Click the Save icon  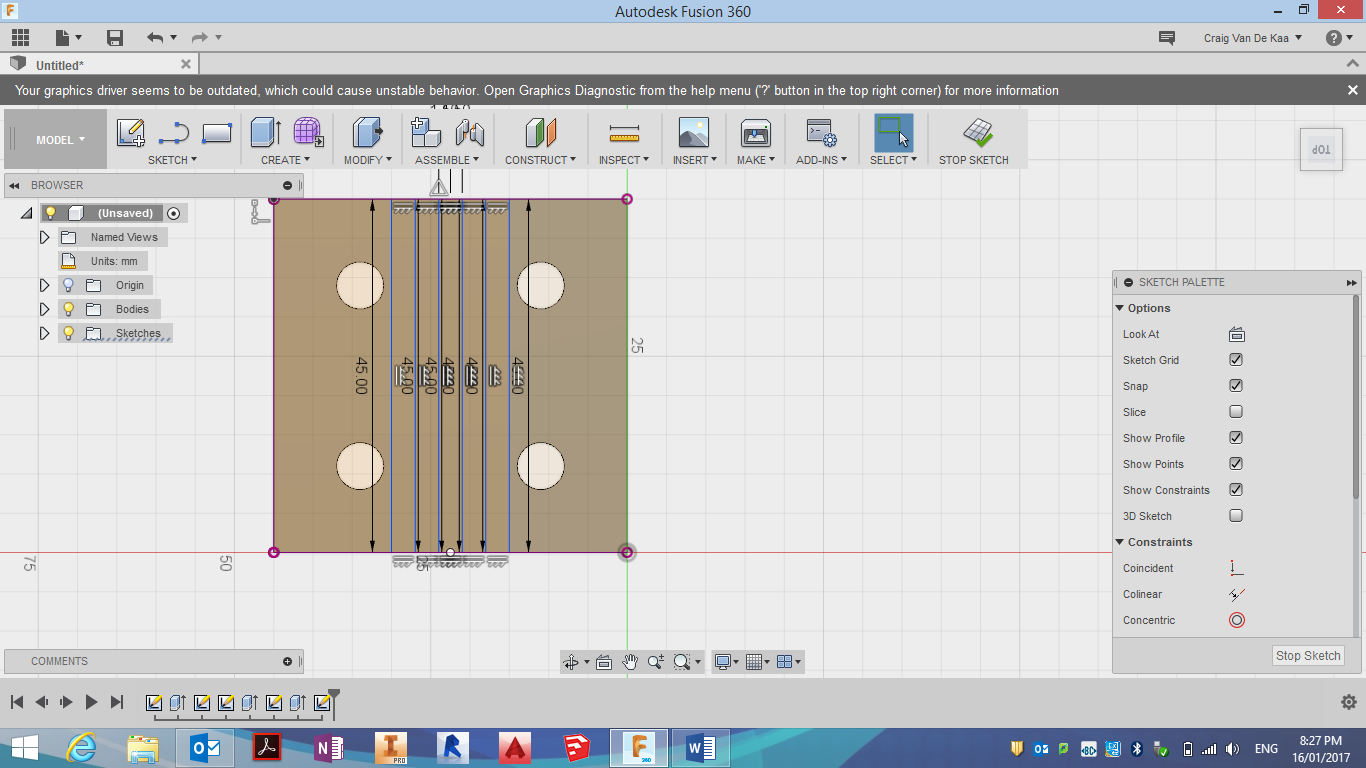tap(115, 38)
